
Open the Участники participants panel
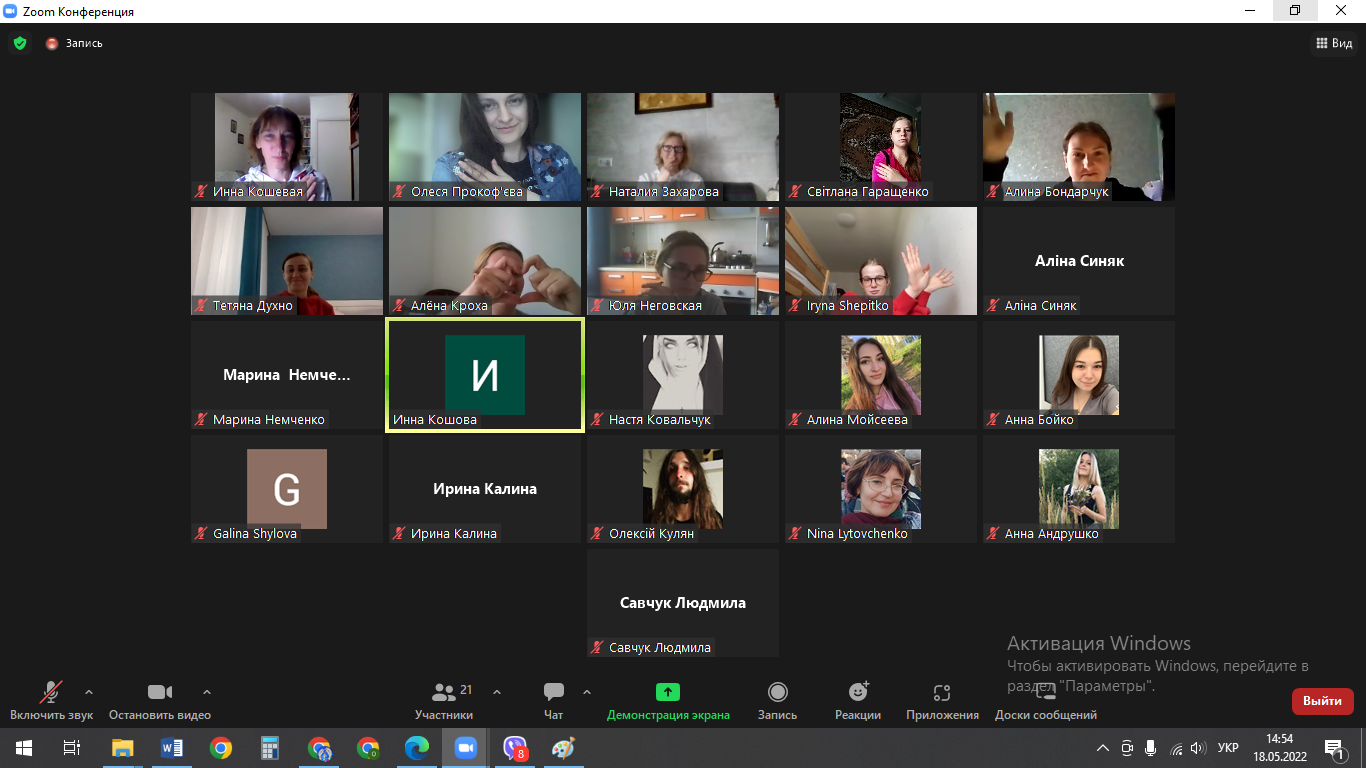click(x=444, y=701)
